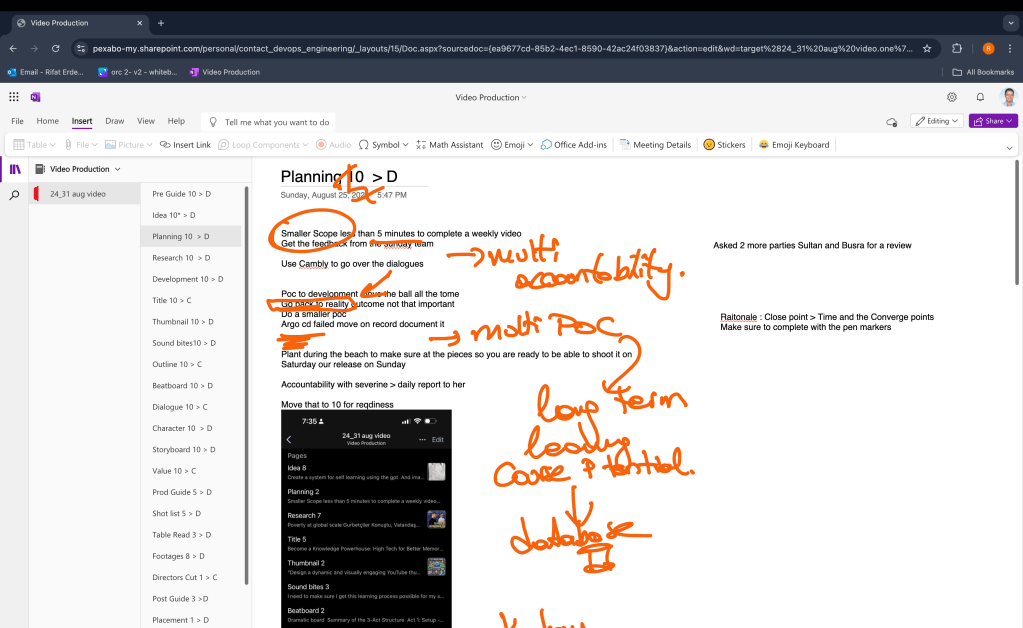The image size is (1023, 628).
Task: Open the search magnifier in sidebar
Action: coord(14,195)
